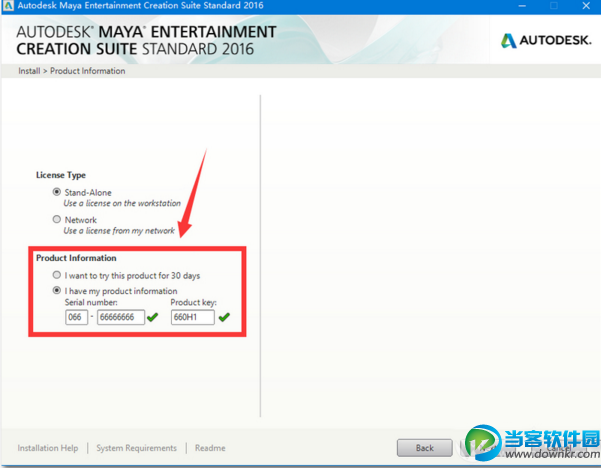Screen dimensions: 601x468
Task: Select the Network license radio button
Action: (57, 219)
